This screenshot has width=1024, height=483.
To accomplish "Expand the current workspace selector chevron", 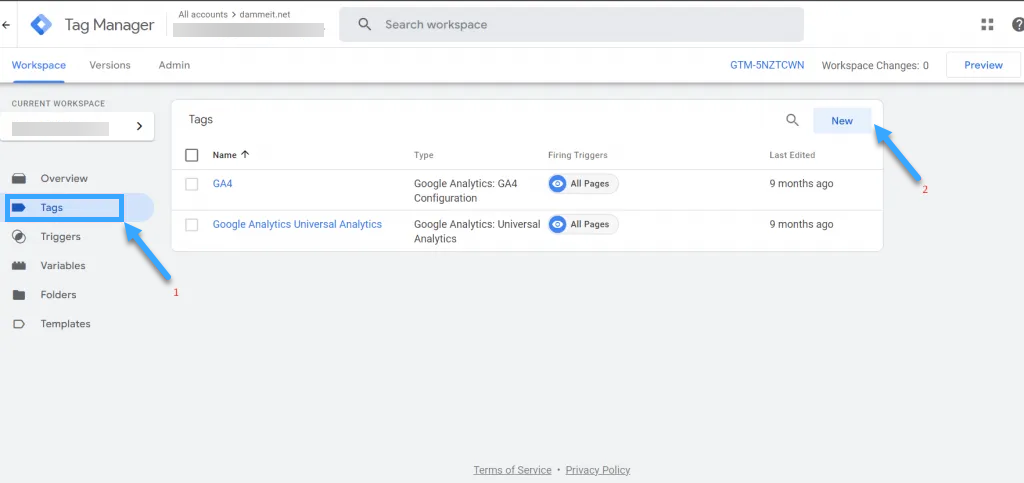I will pos(139,126).
